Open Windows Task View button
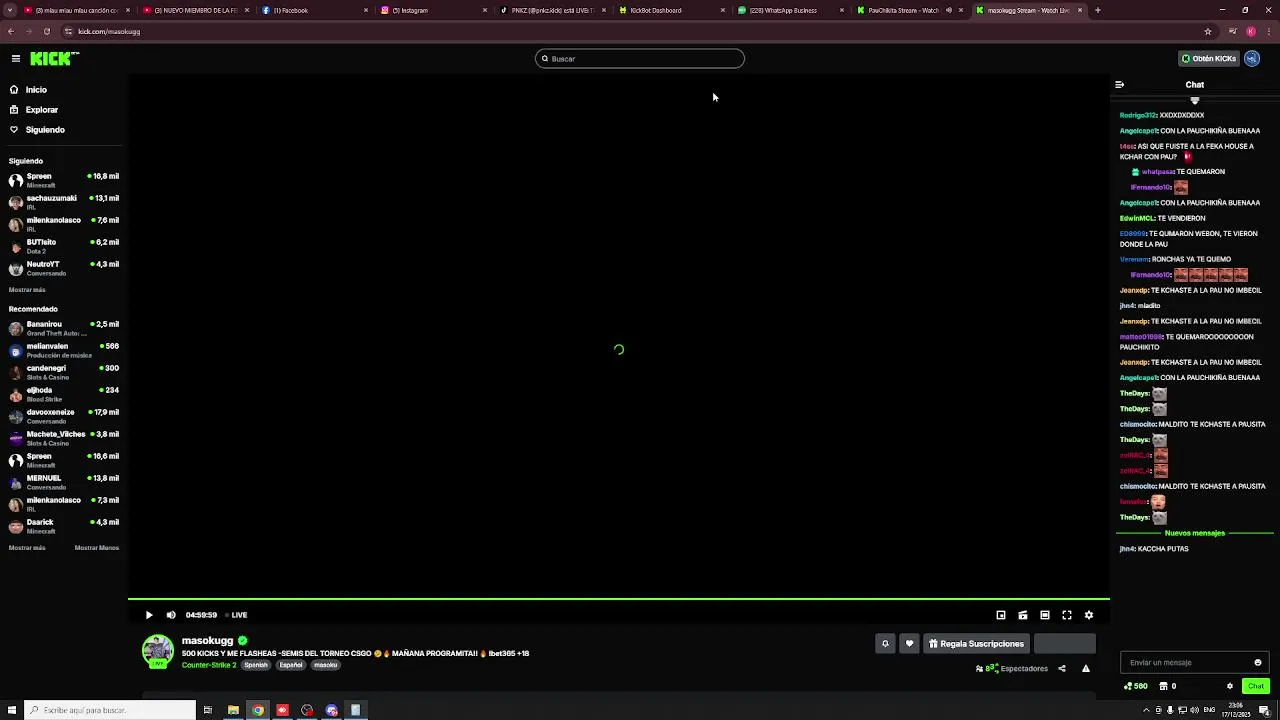1280x720 pixels. (x=208, y=710)
